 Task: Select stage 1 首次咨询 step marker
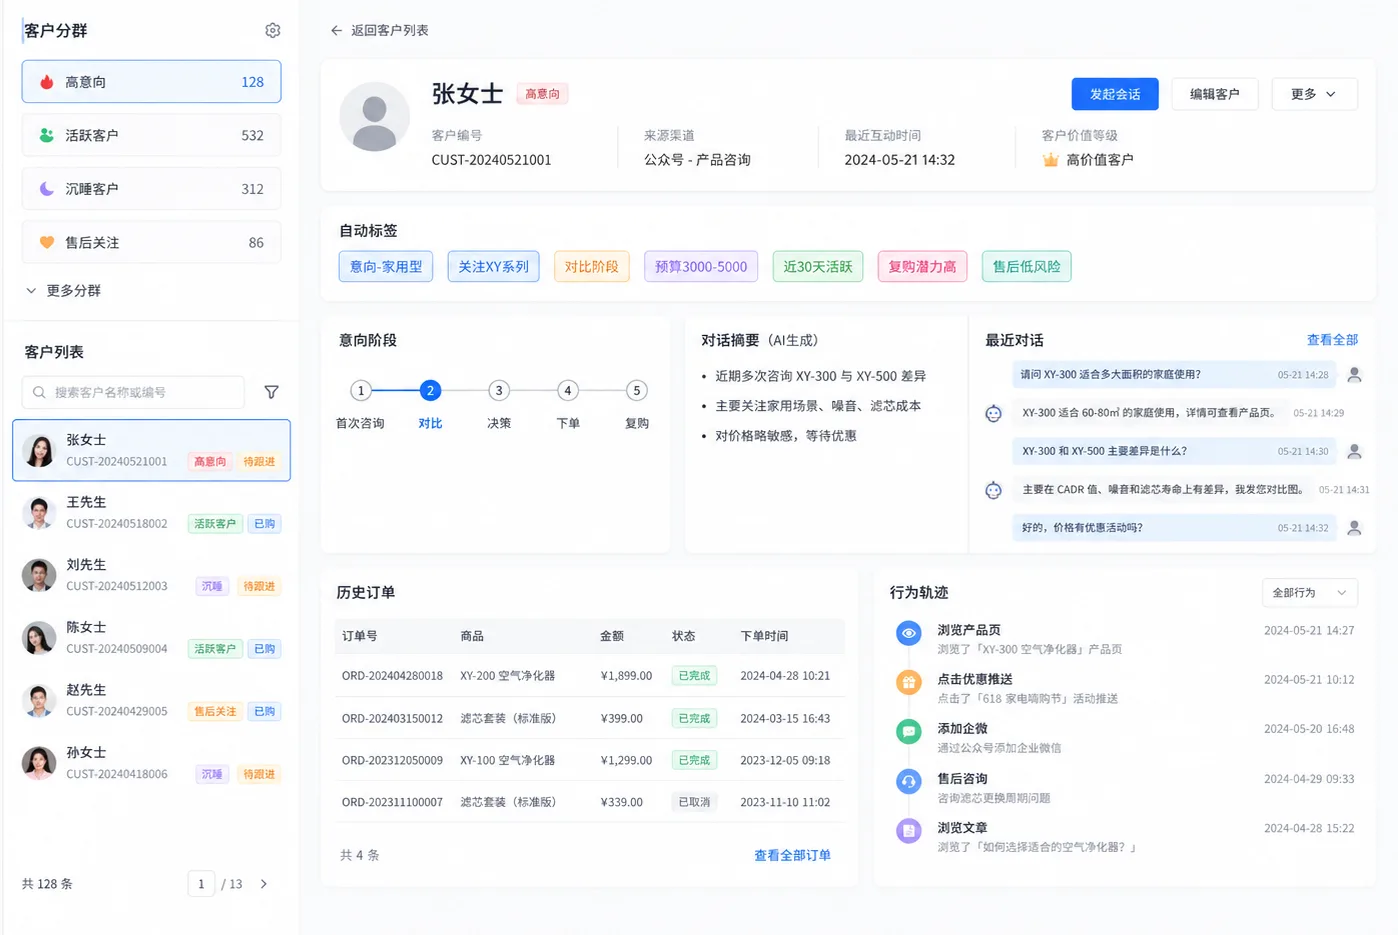[360, 390]
